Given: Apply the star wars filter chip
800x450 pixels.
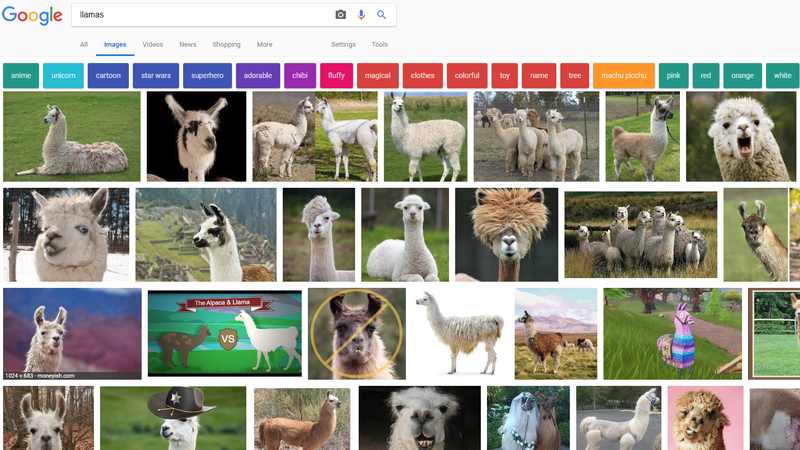Looking at the screenshot, I should click(x=156, y=76).
